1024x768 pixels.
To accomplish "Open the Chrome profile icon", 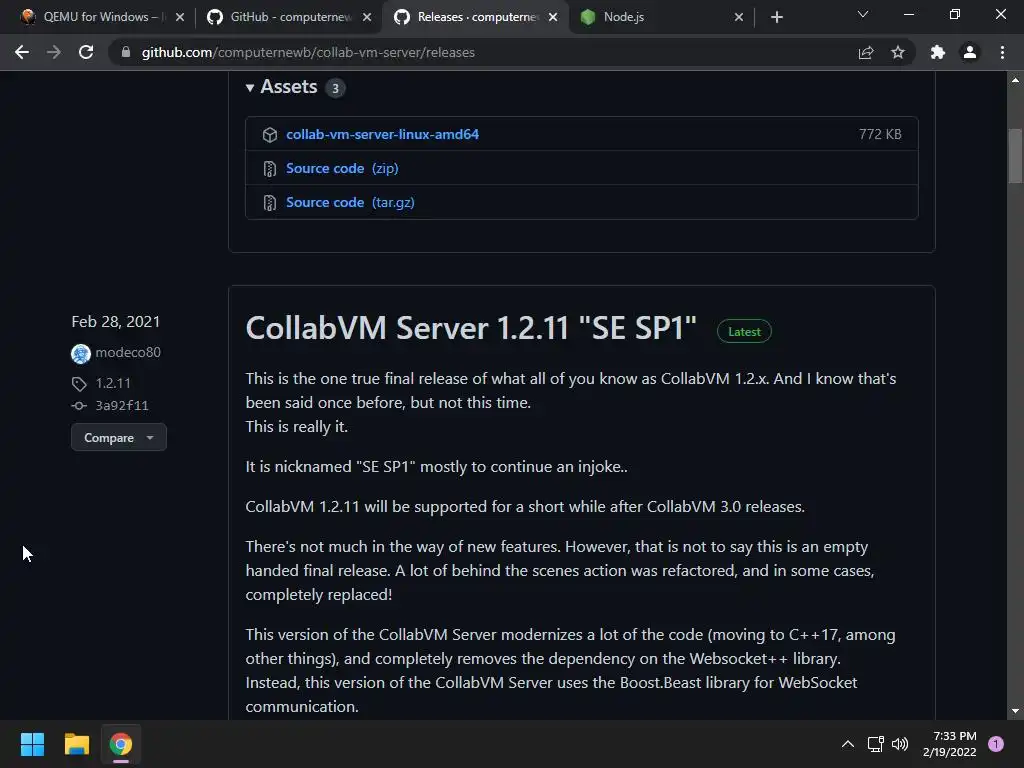I will [970, 52].
